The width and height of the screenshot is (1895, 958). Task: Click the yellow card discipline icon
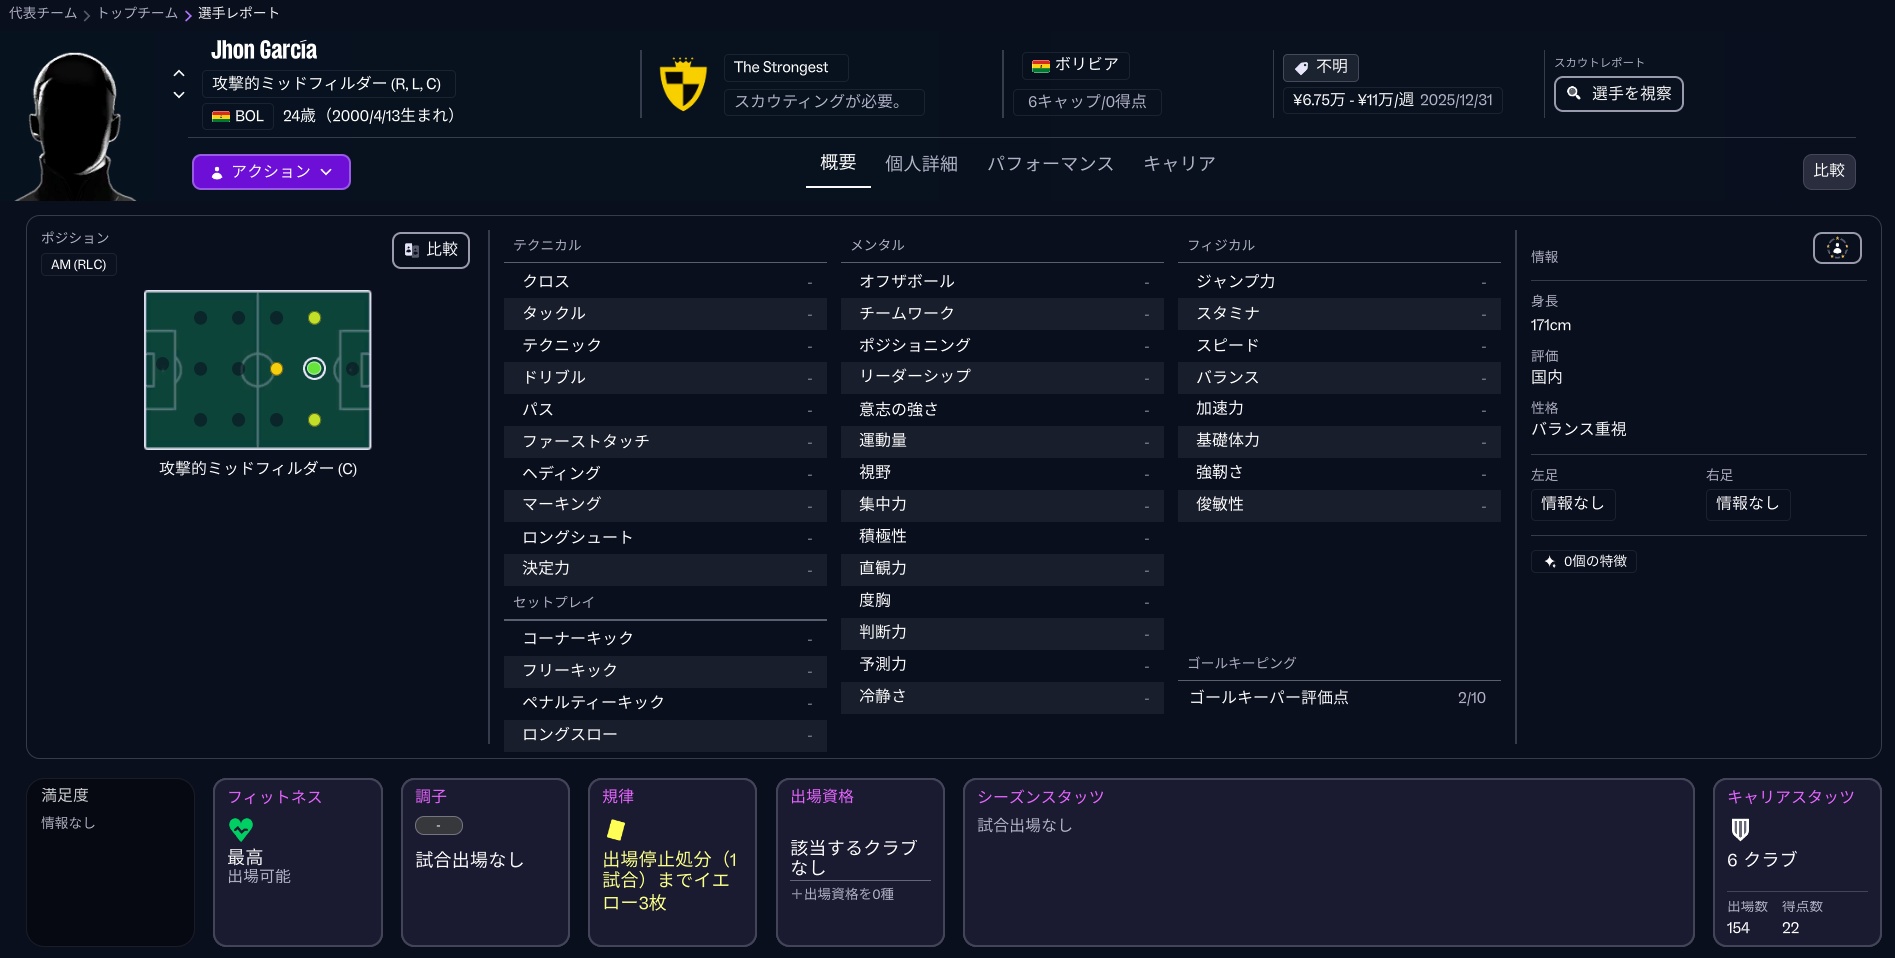pos(616,829)
